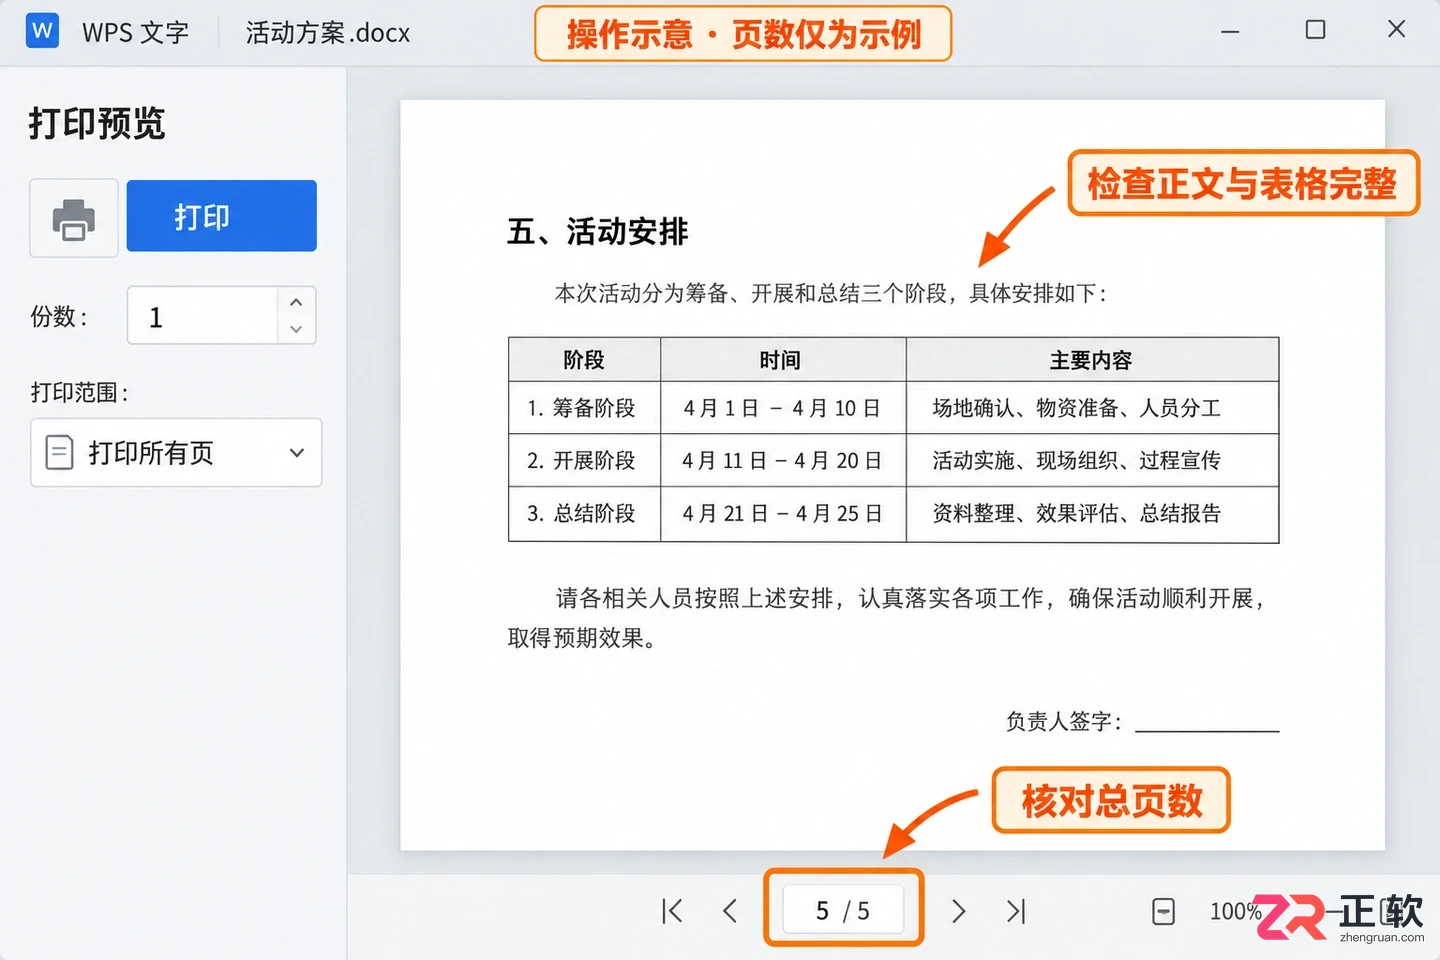Click the 打印预览 panel title

97,124
